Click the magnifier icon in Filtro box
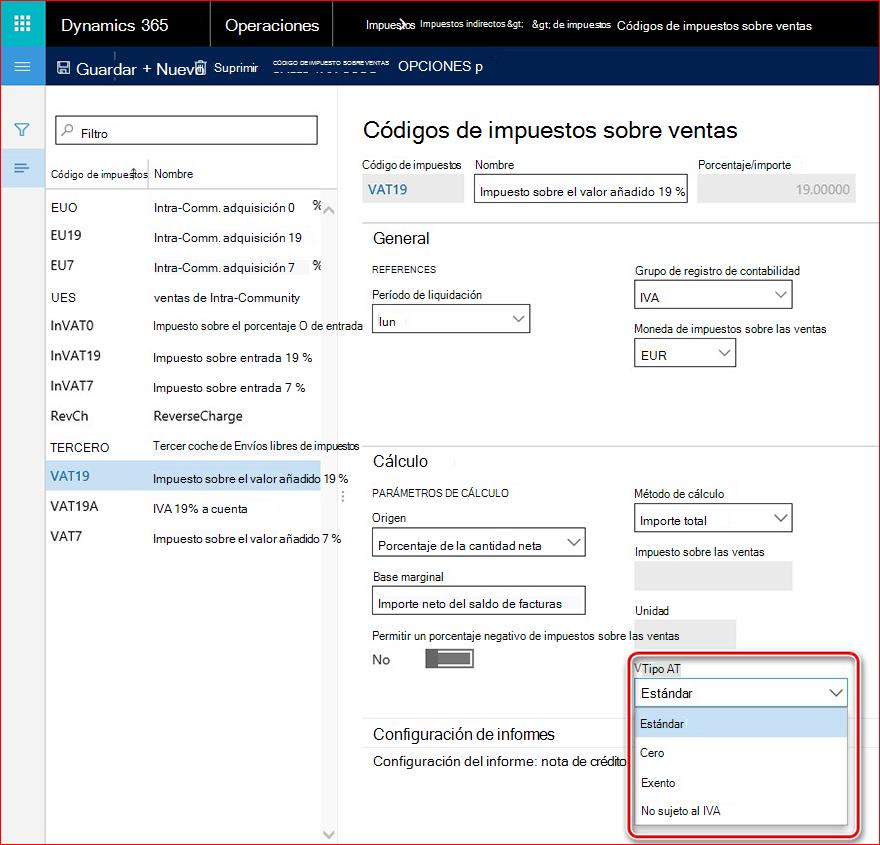The image size is (880, 845). [67, 130]
